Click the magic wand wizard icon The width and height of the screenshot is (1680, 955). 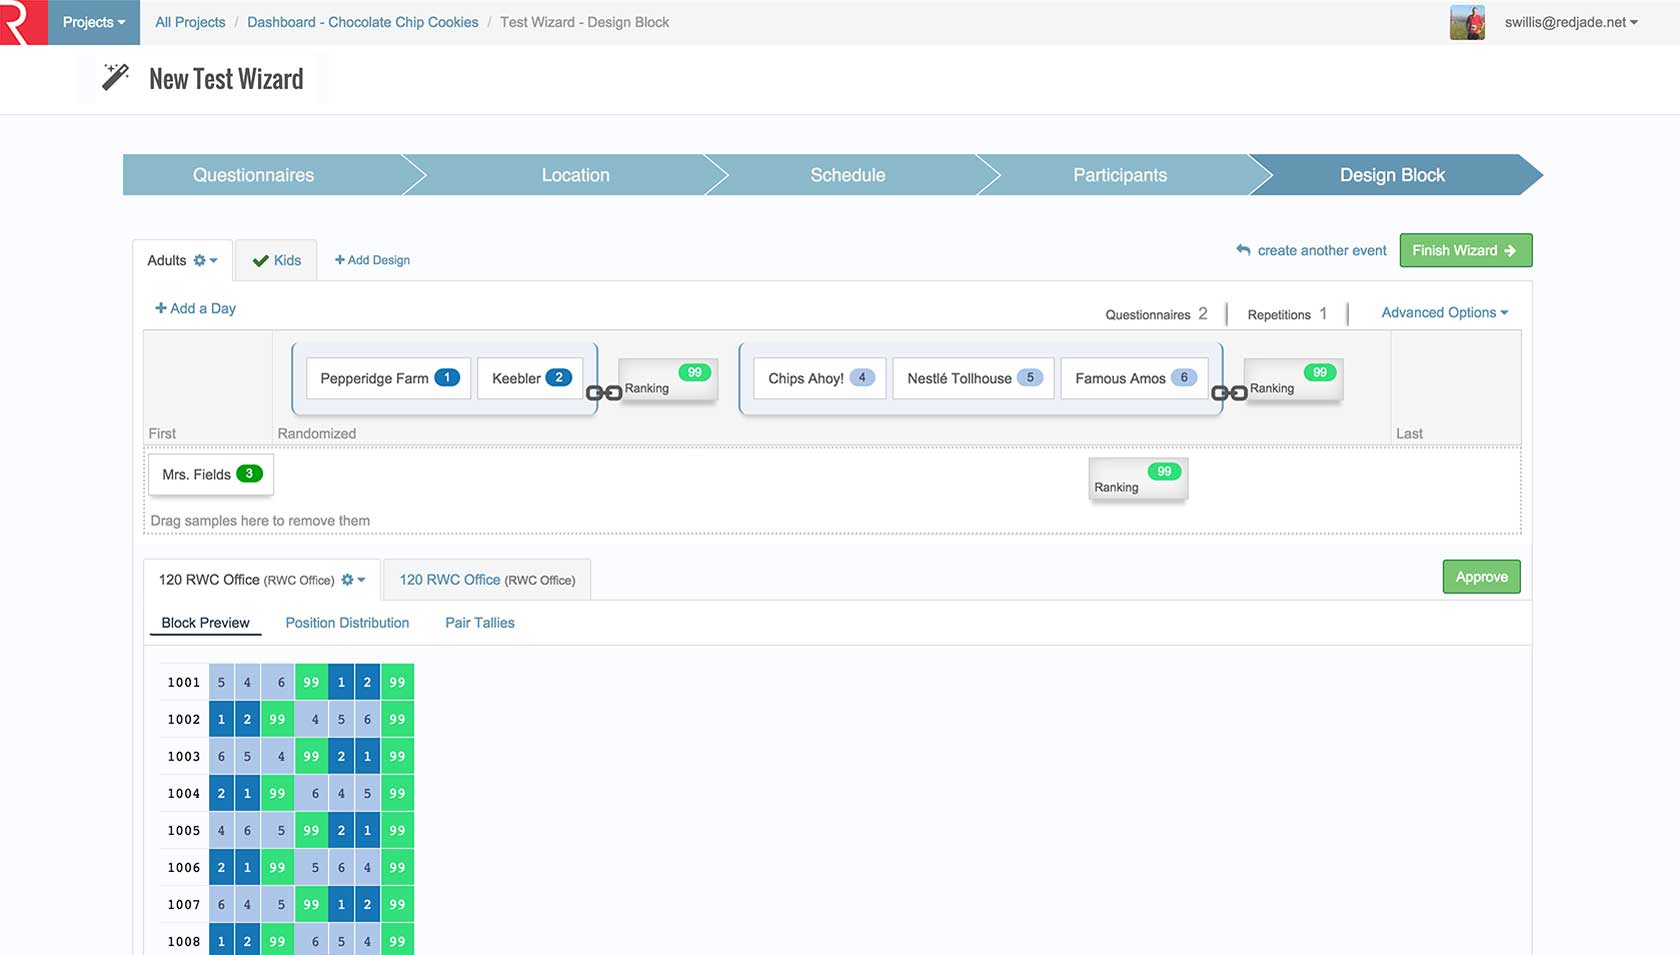tap(116, 77)
